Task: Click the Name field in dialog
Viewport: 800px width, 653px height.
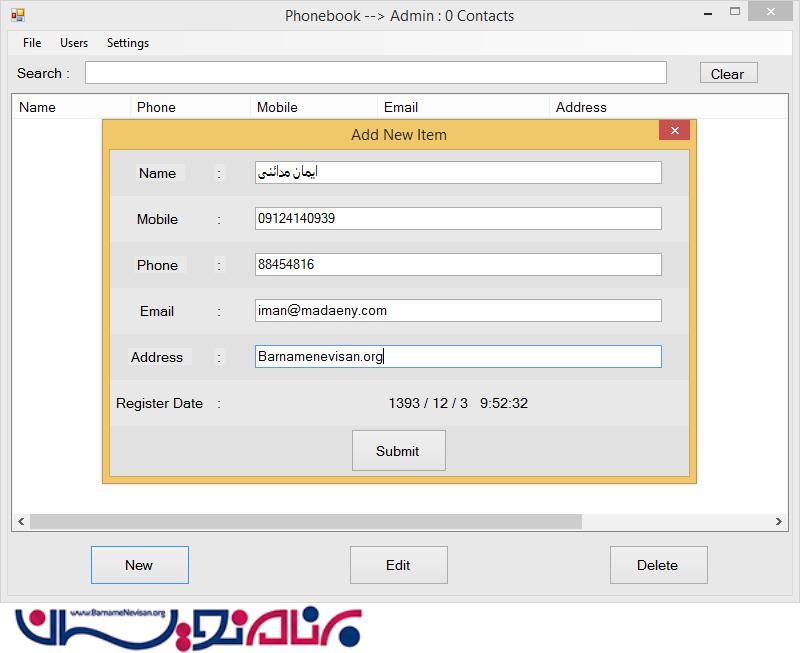Action: click(x=458, y=172)
